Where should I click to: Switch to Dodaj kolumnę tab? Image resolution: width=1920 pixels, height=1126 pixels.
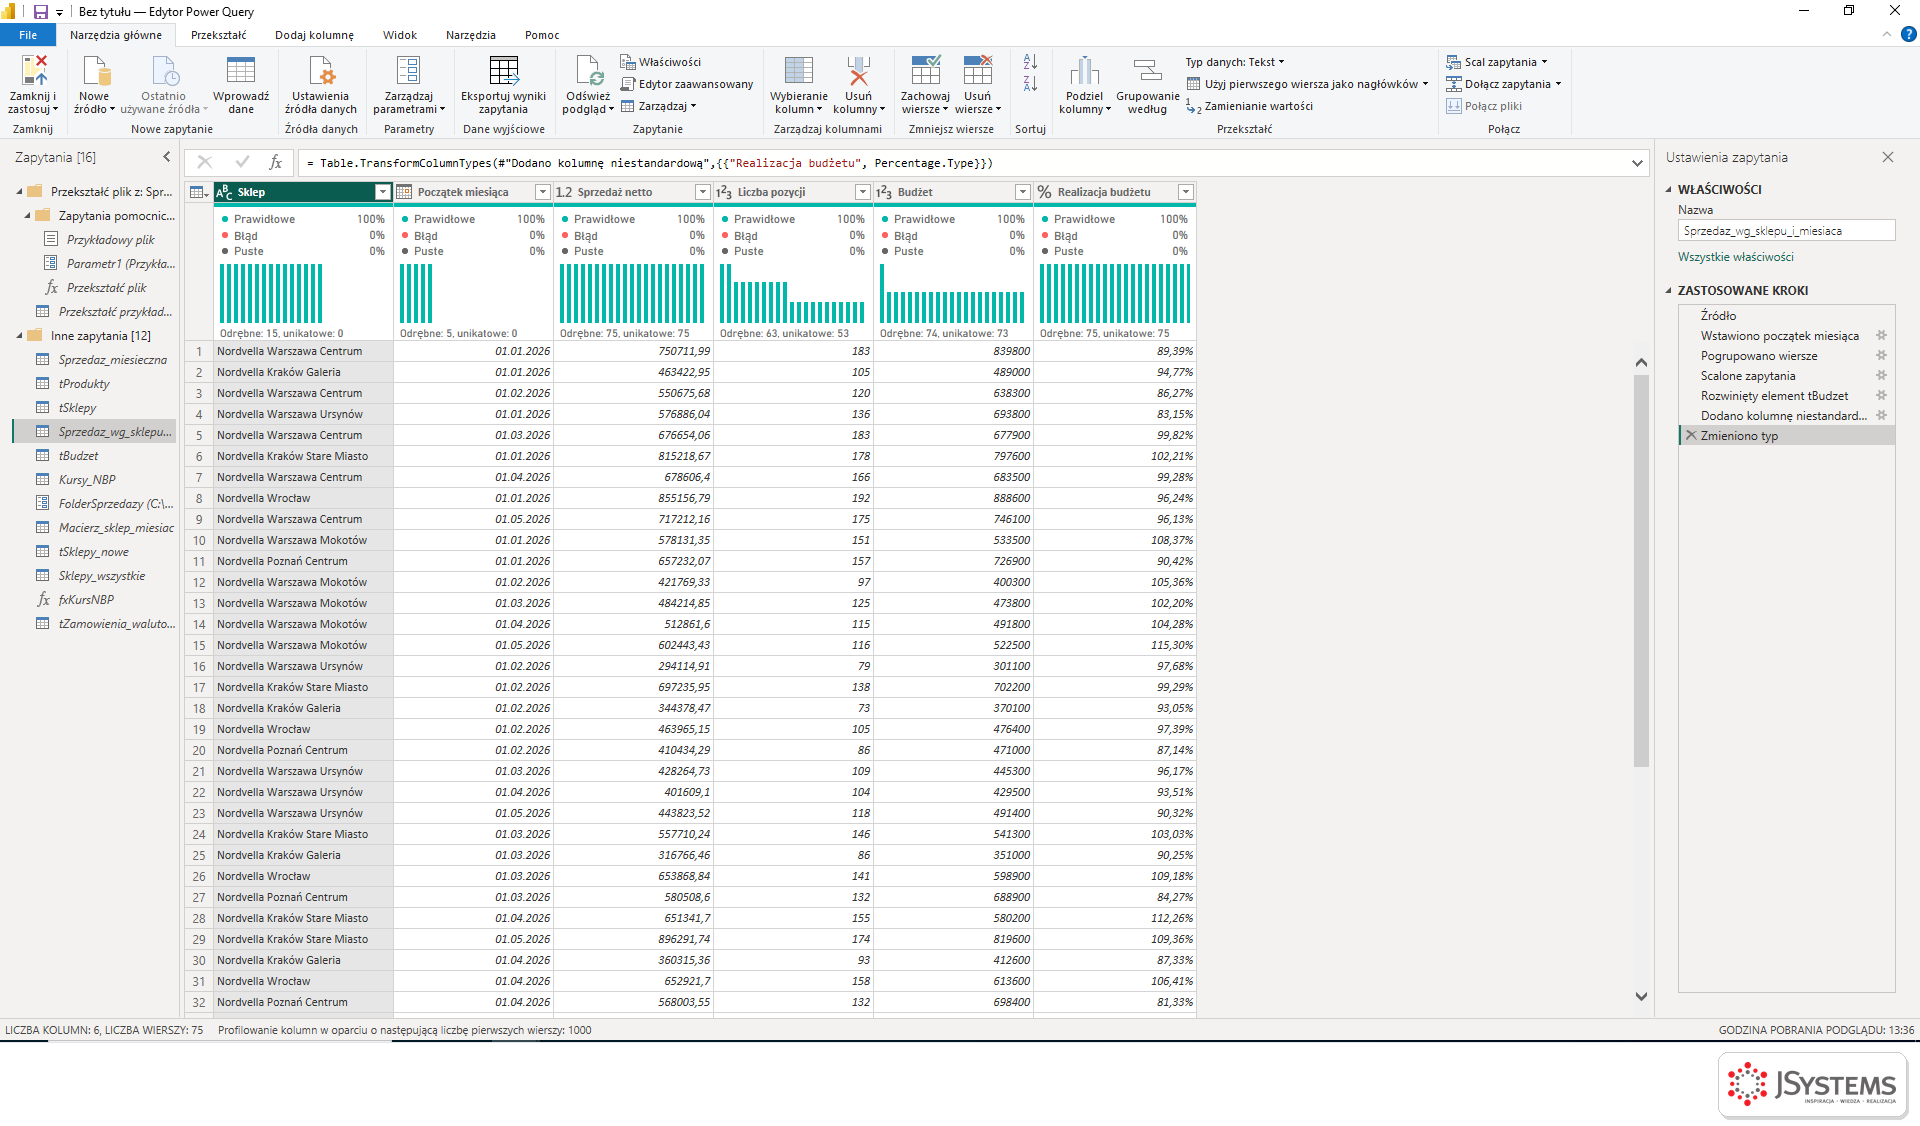point(314,35)
